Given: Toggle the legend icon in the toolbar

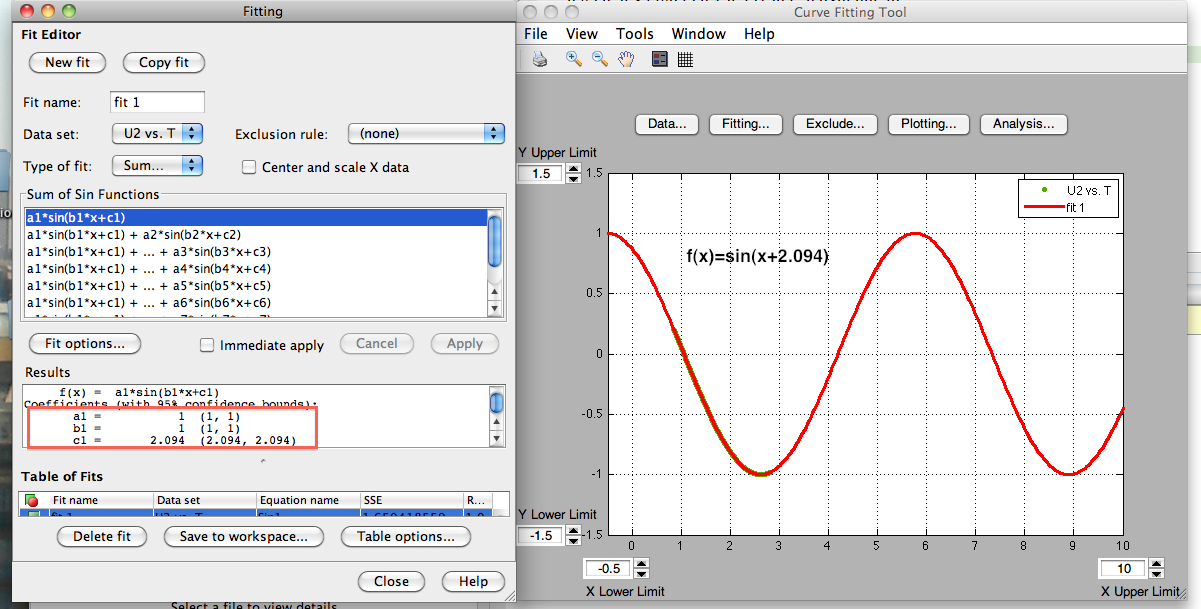Looking at the screenshot, I should tap(659, 60).
